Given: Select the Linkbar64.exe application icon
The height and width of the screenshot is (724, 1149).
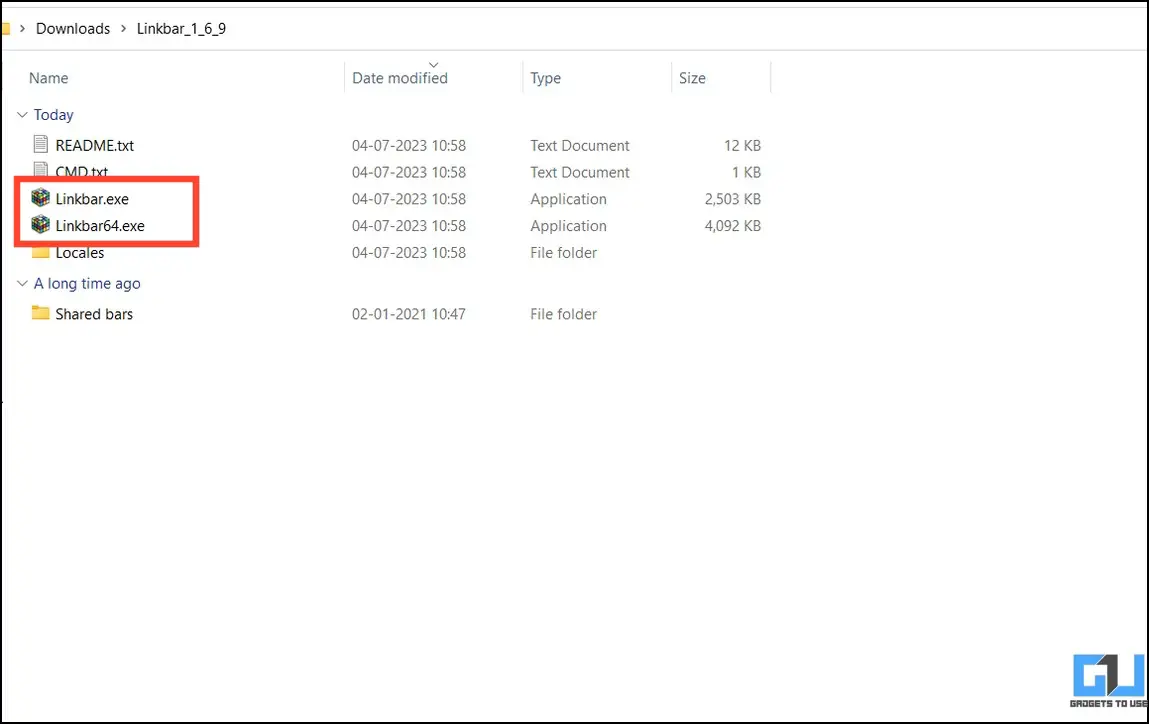Looking at the screenshot, I should click(40, 225).
